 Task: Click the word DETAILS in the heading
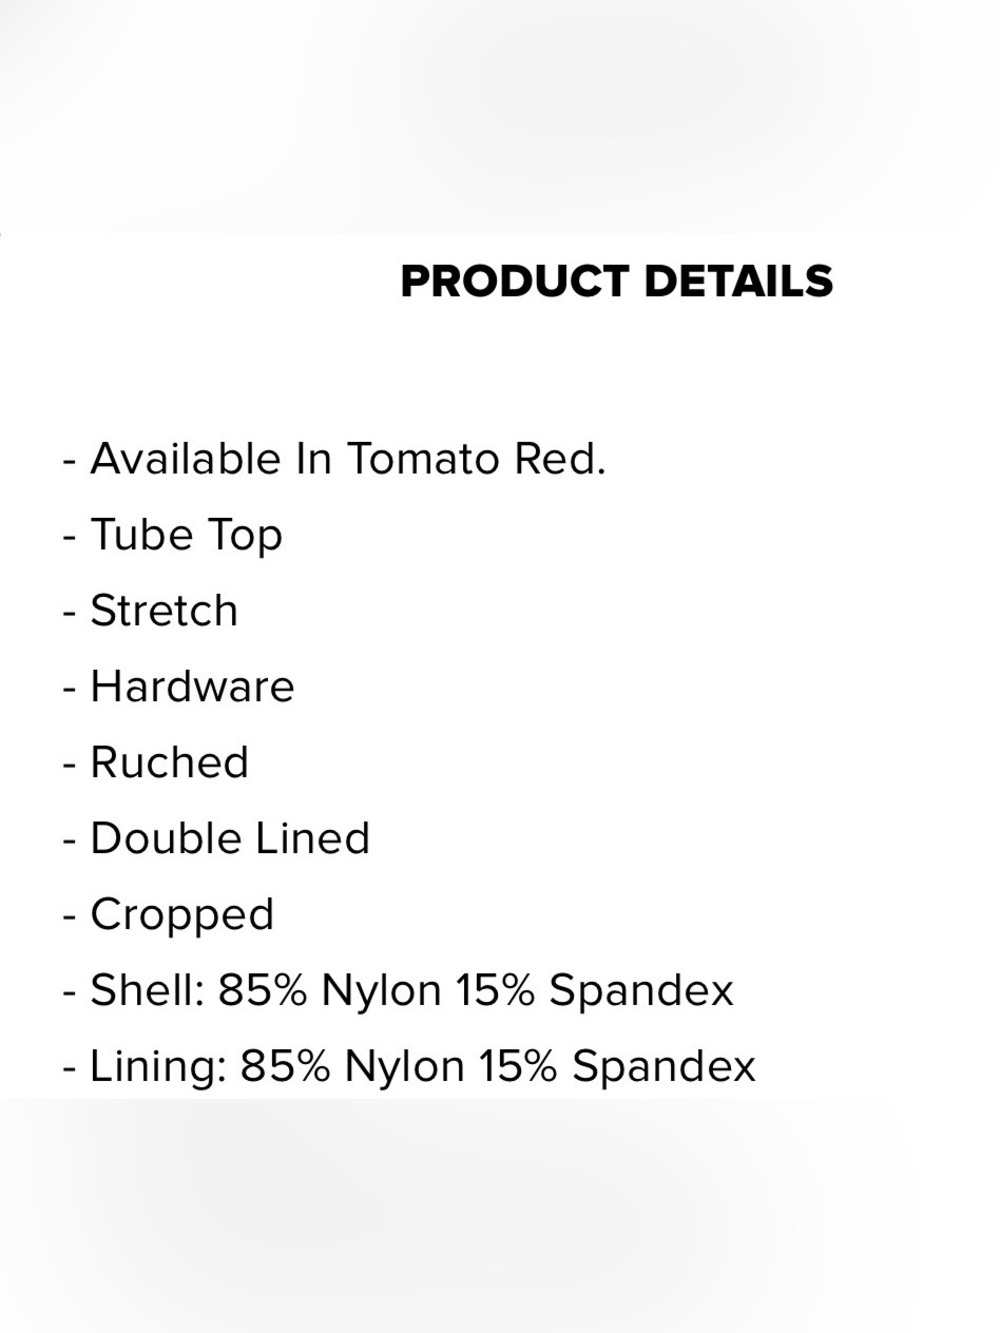click(x=738, y=281)
